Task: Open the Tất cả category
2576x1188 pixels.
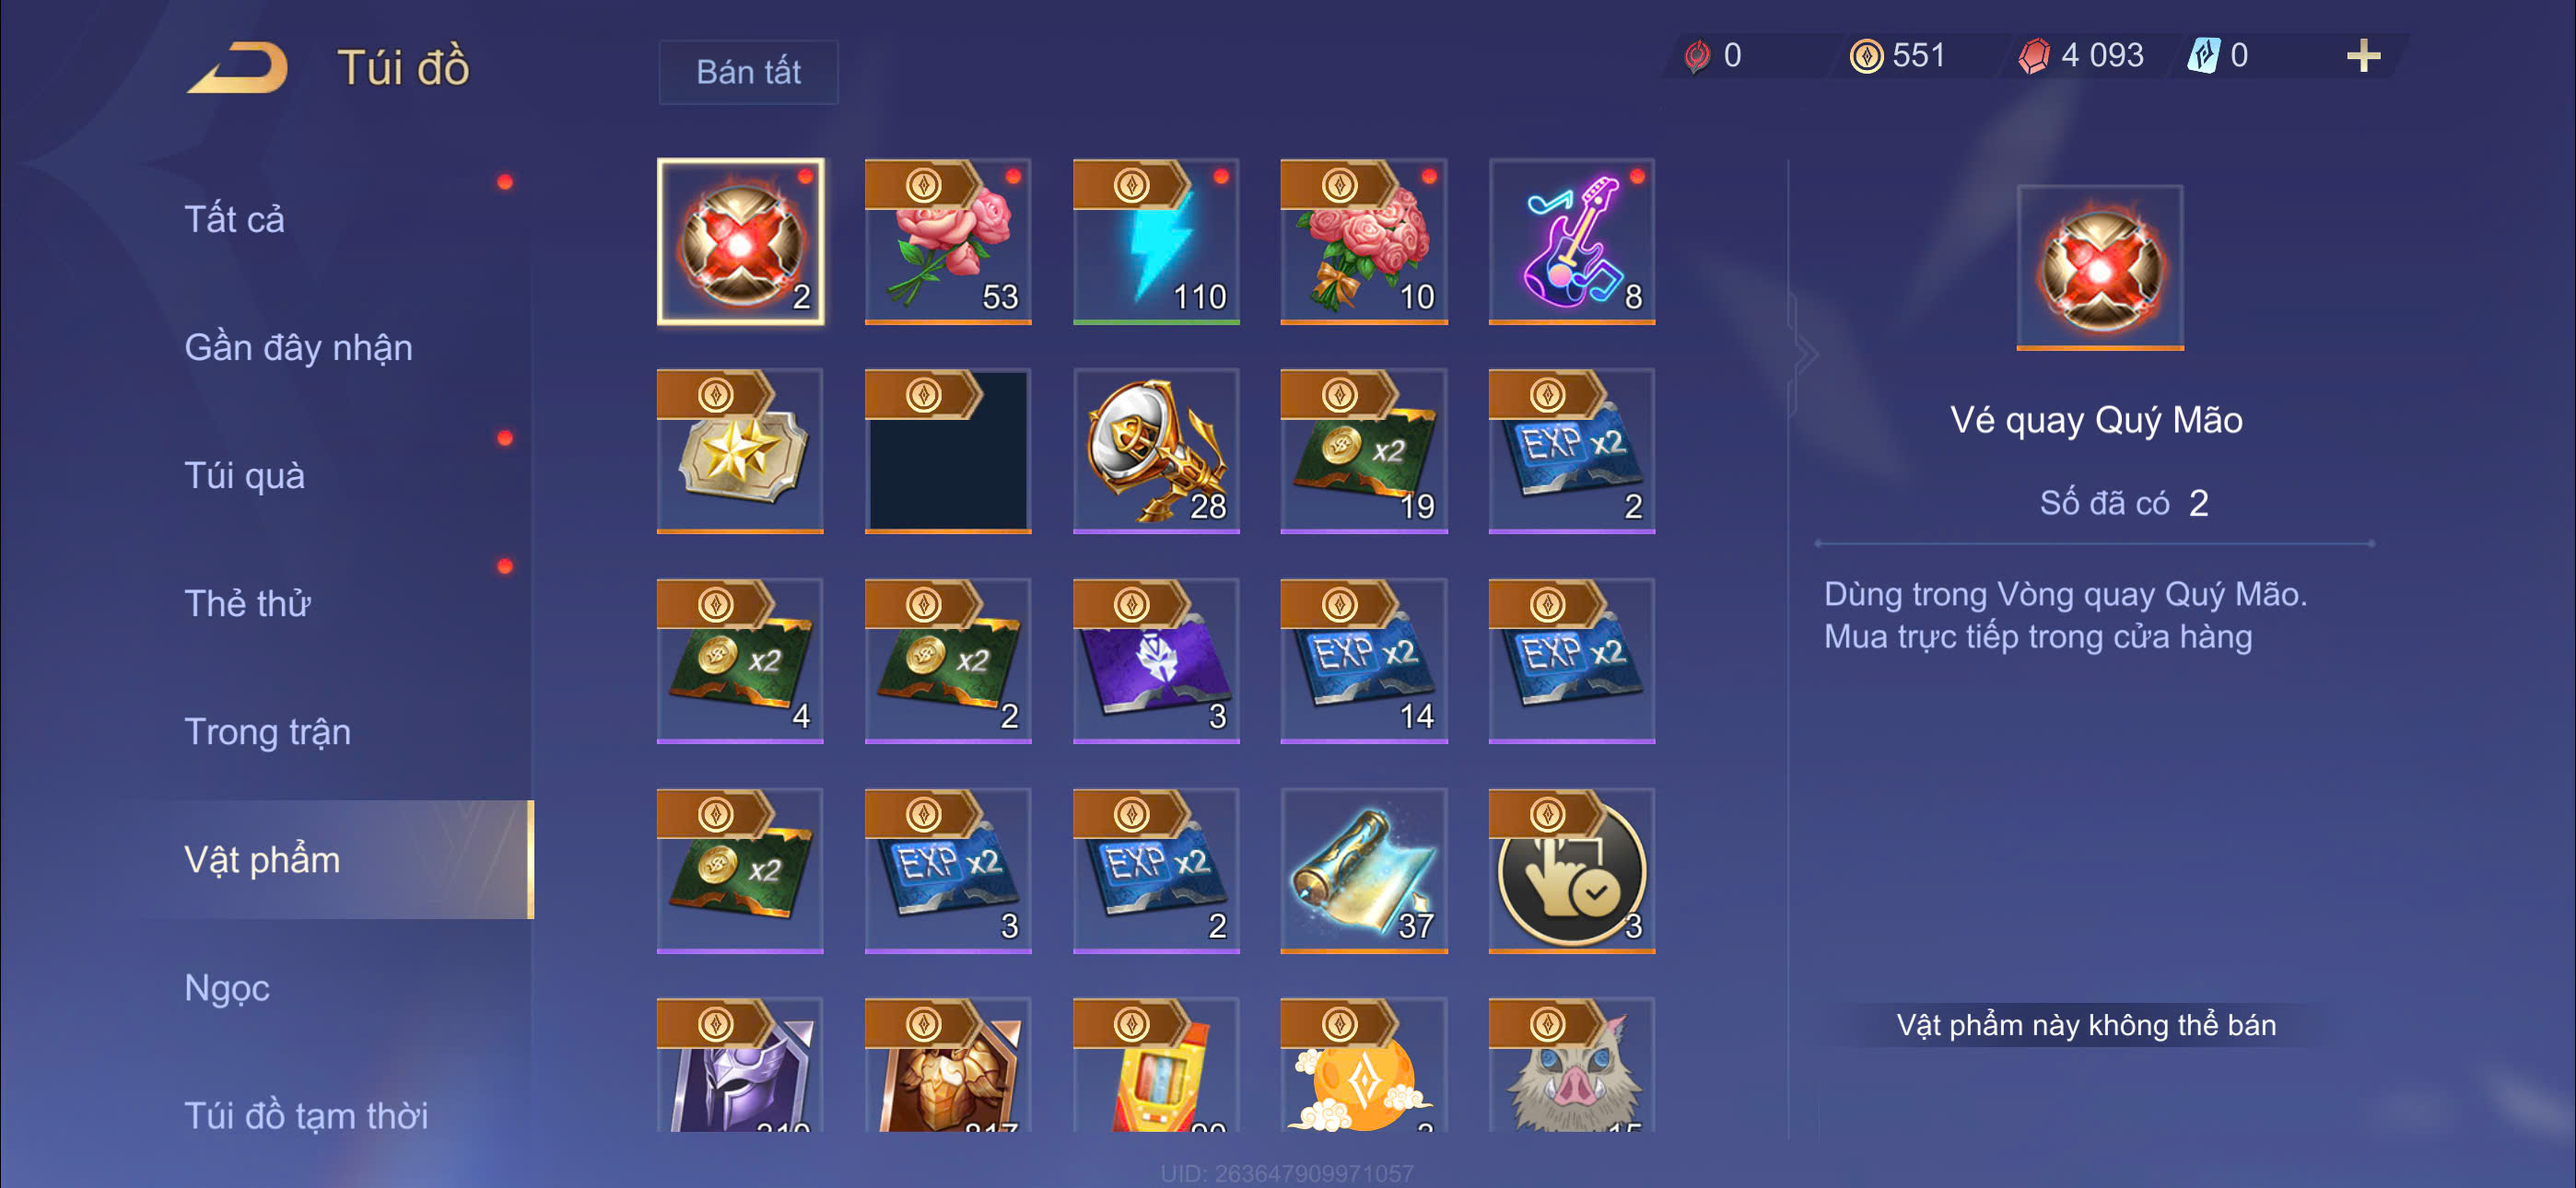Action: [234, 219]
